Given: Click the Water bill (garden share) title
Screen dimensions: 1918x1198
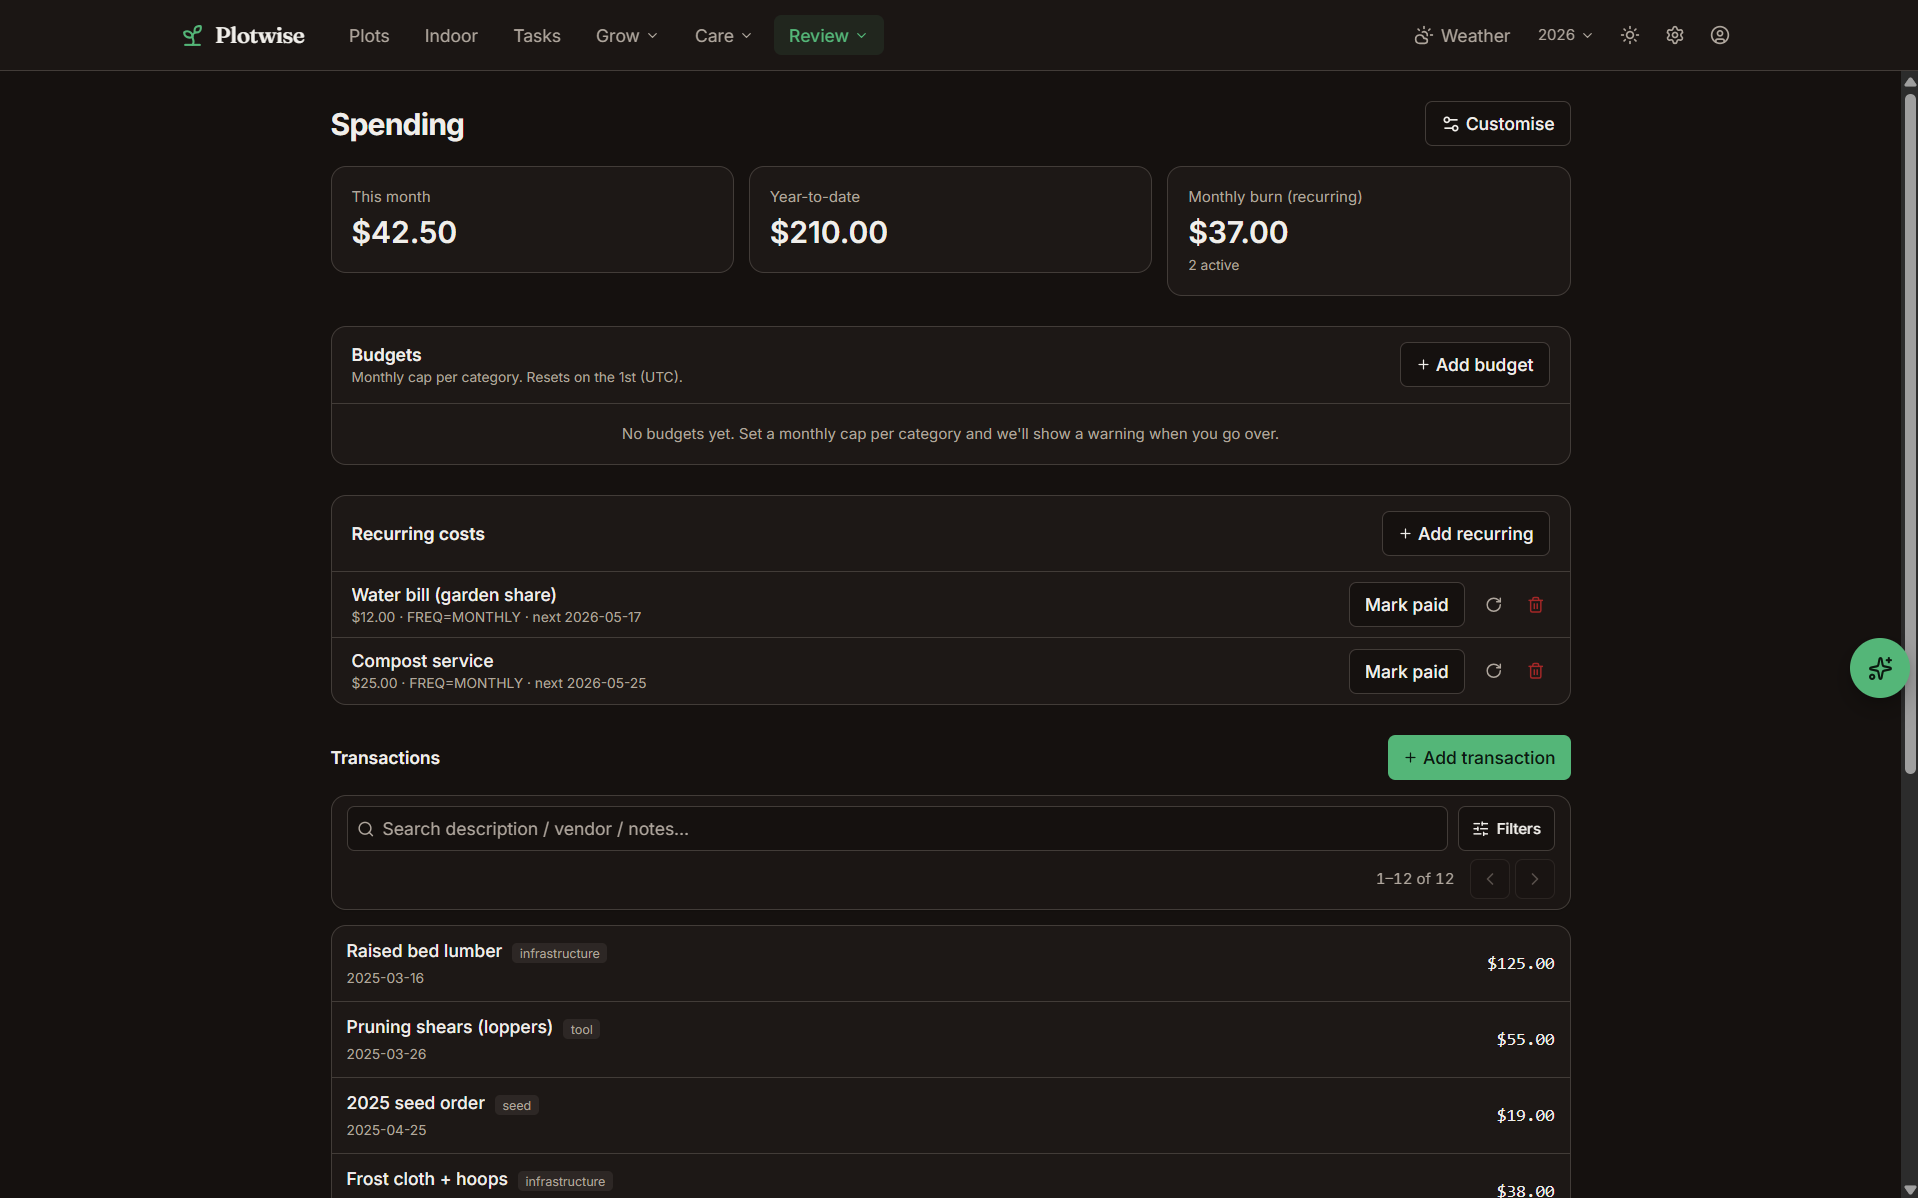Looking at the screenshot, I should [x=454, y=595].
